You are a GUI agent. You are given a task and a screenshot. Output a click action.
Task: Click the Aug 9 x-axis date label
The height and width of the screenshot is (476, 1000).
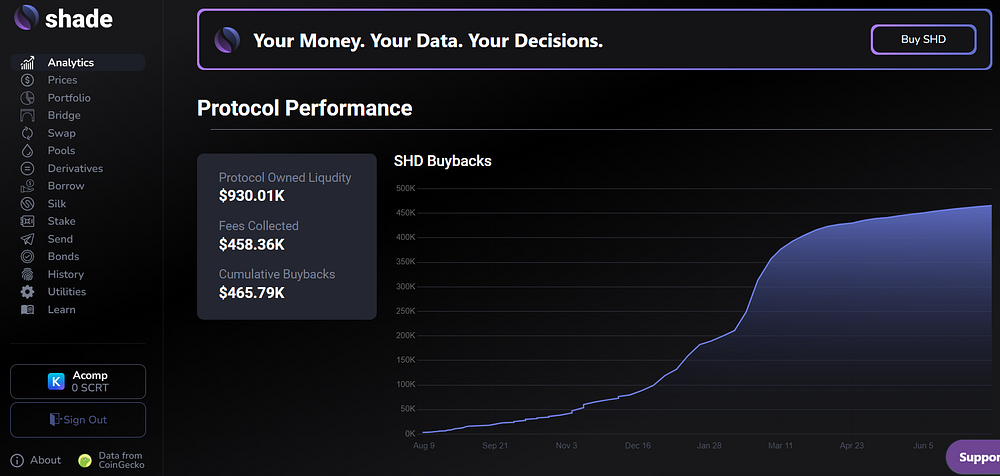pyautogui.click(x=423, y=446)
